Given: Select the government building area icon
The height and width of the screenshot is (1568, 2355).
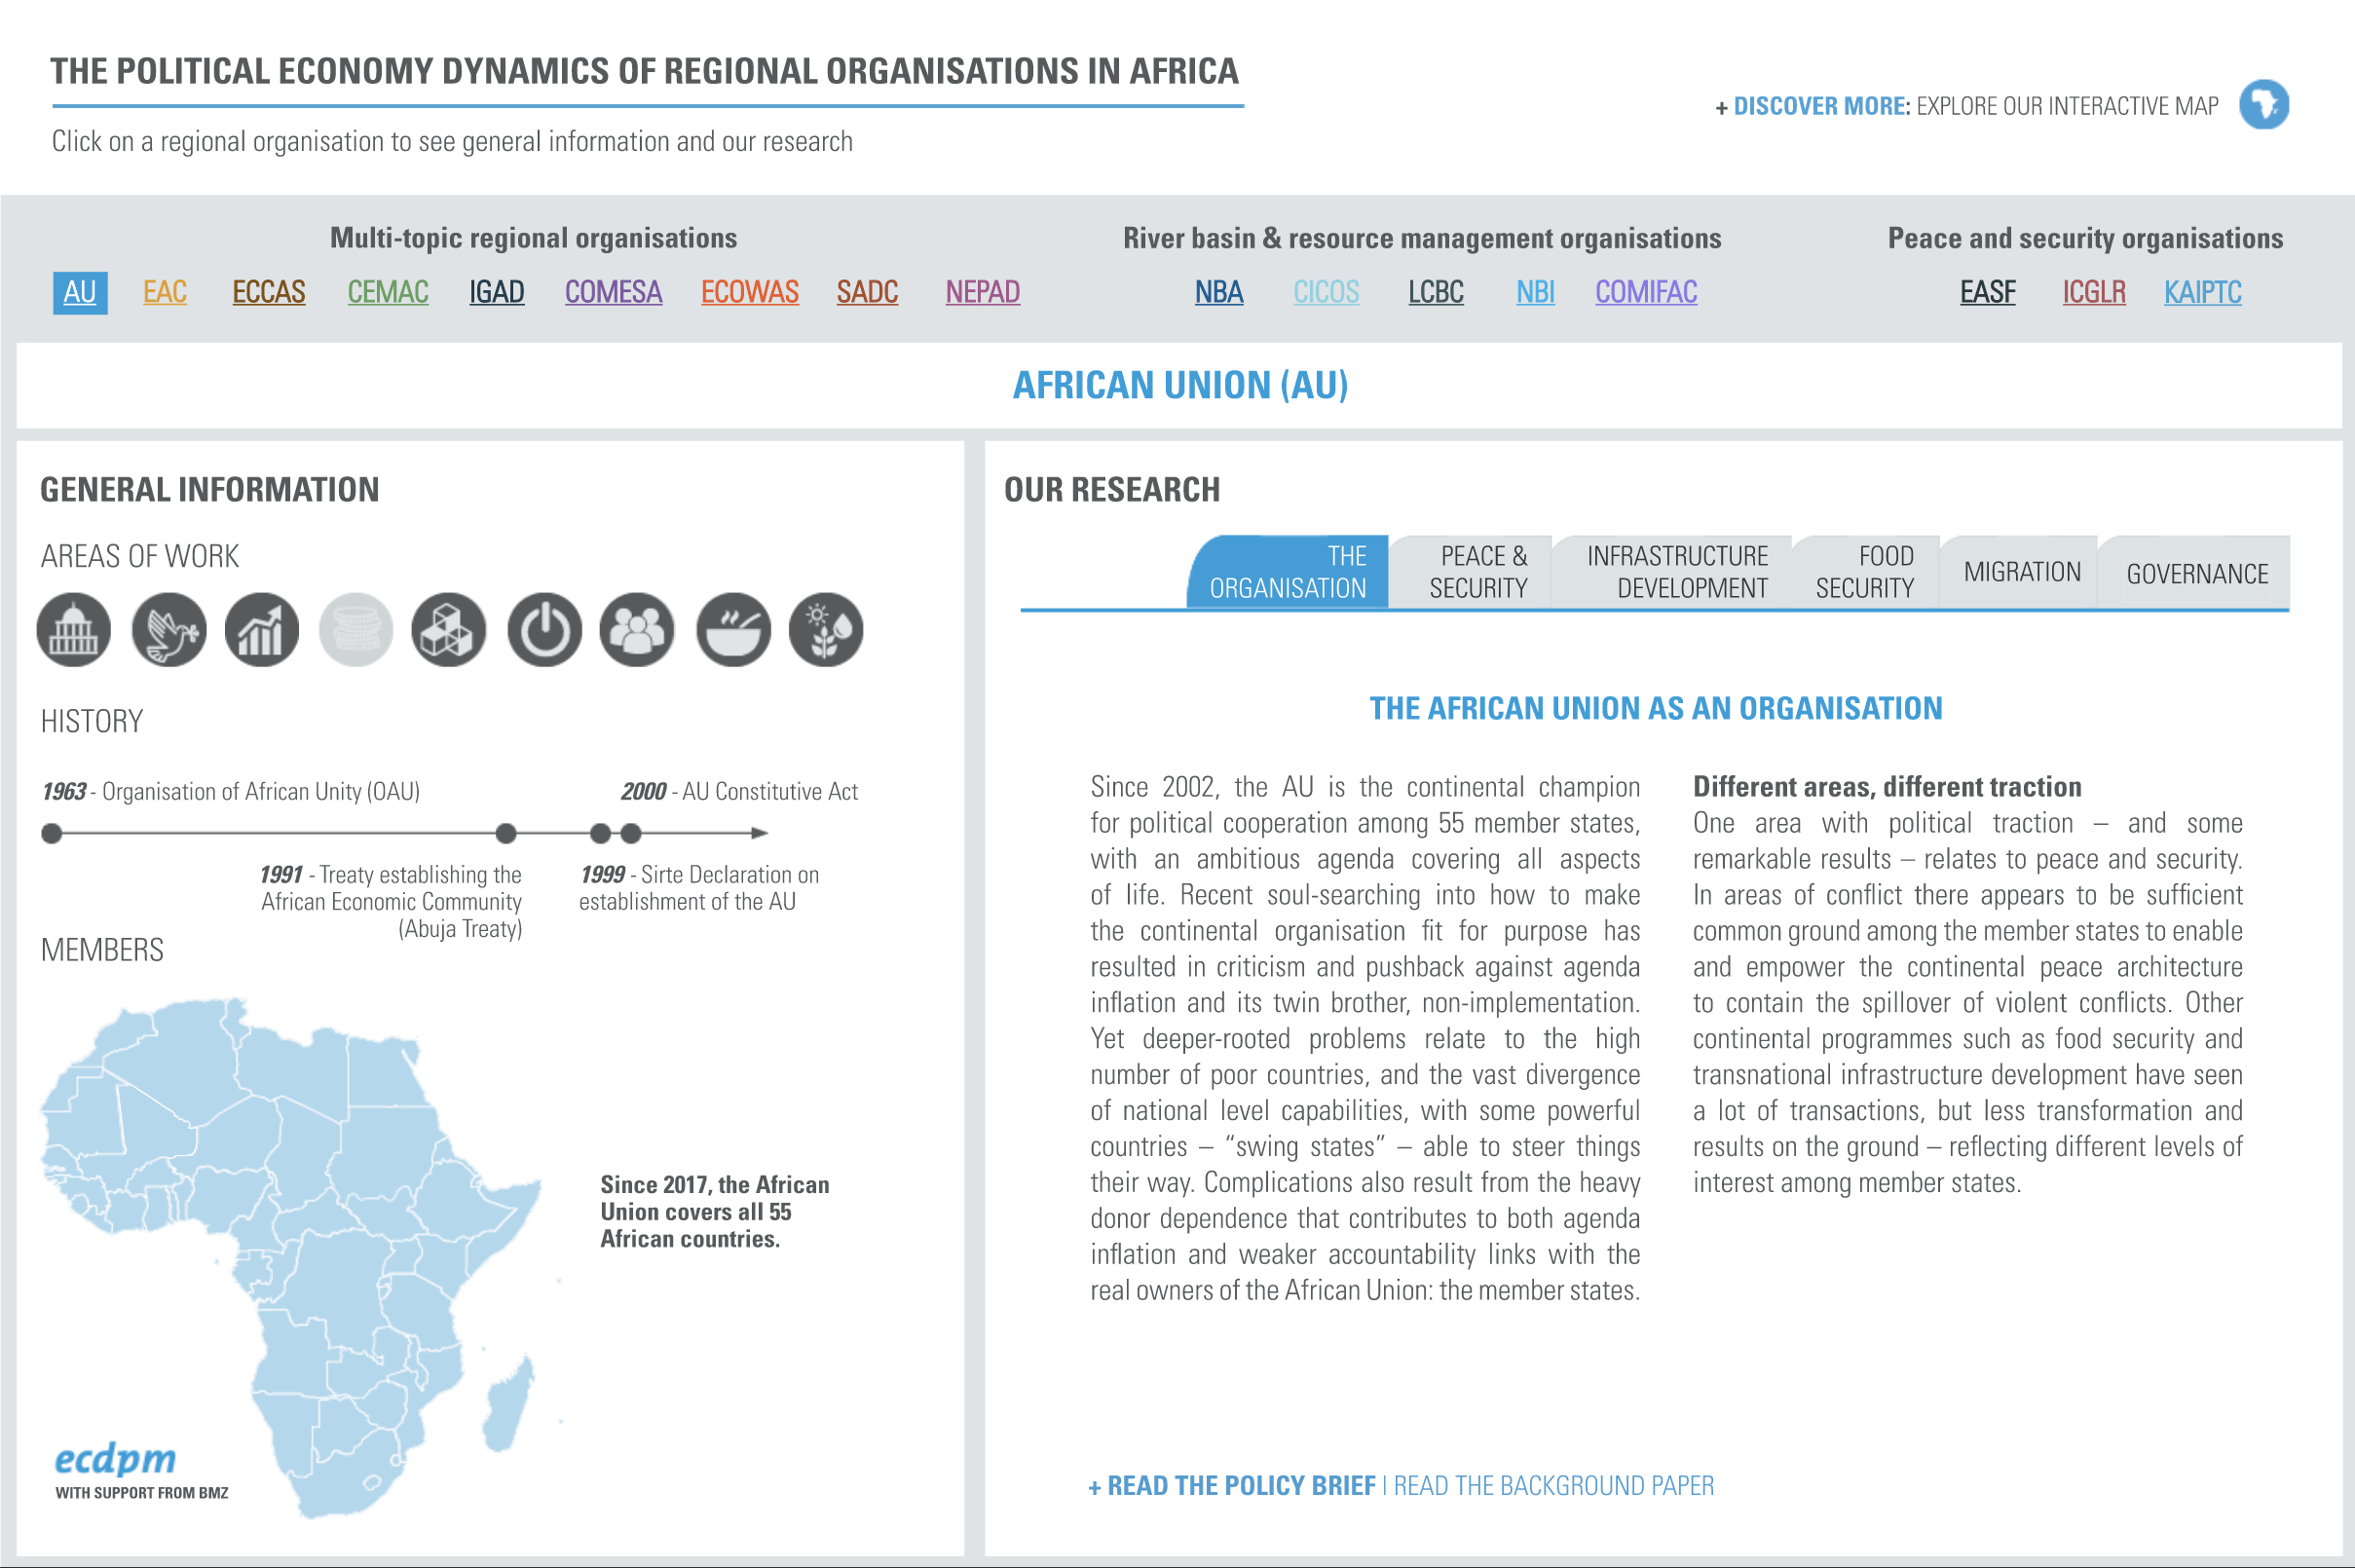Looking at the screenshot, I should click(74, 630).
